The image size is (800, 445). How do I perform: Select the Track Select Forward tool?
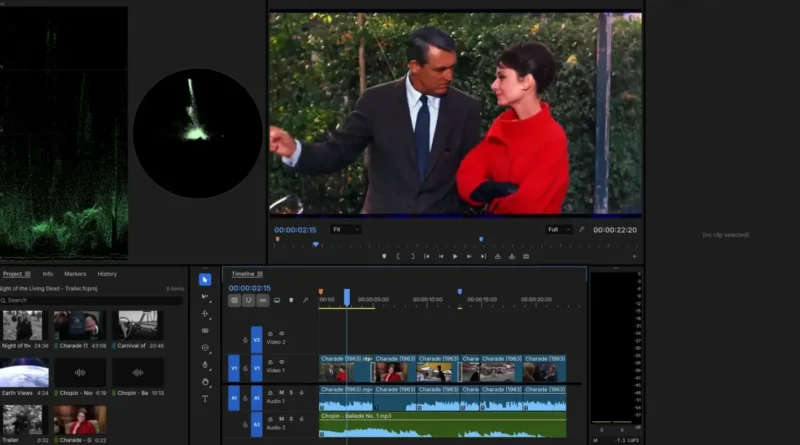(205, 297)
